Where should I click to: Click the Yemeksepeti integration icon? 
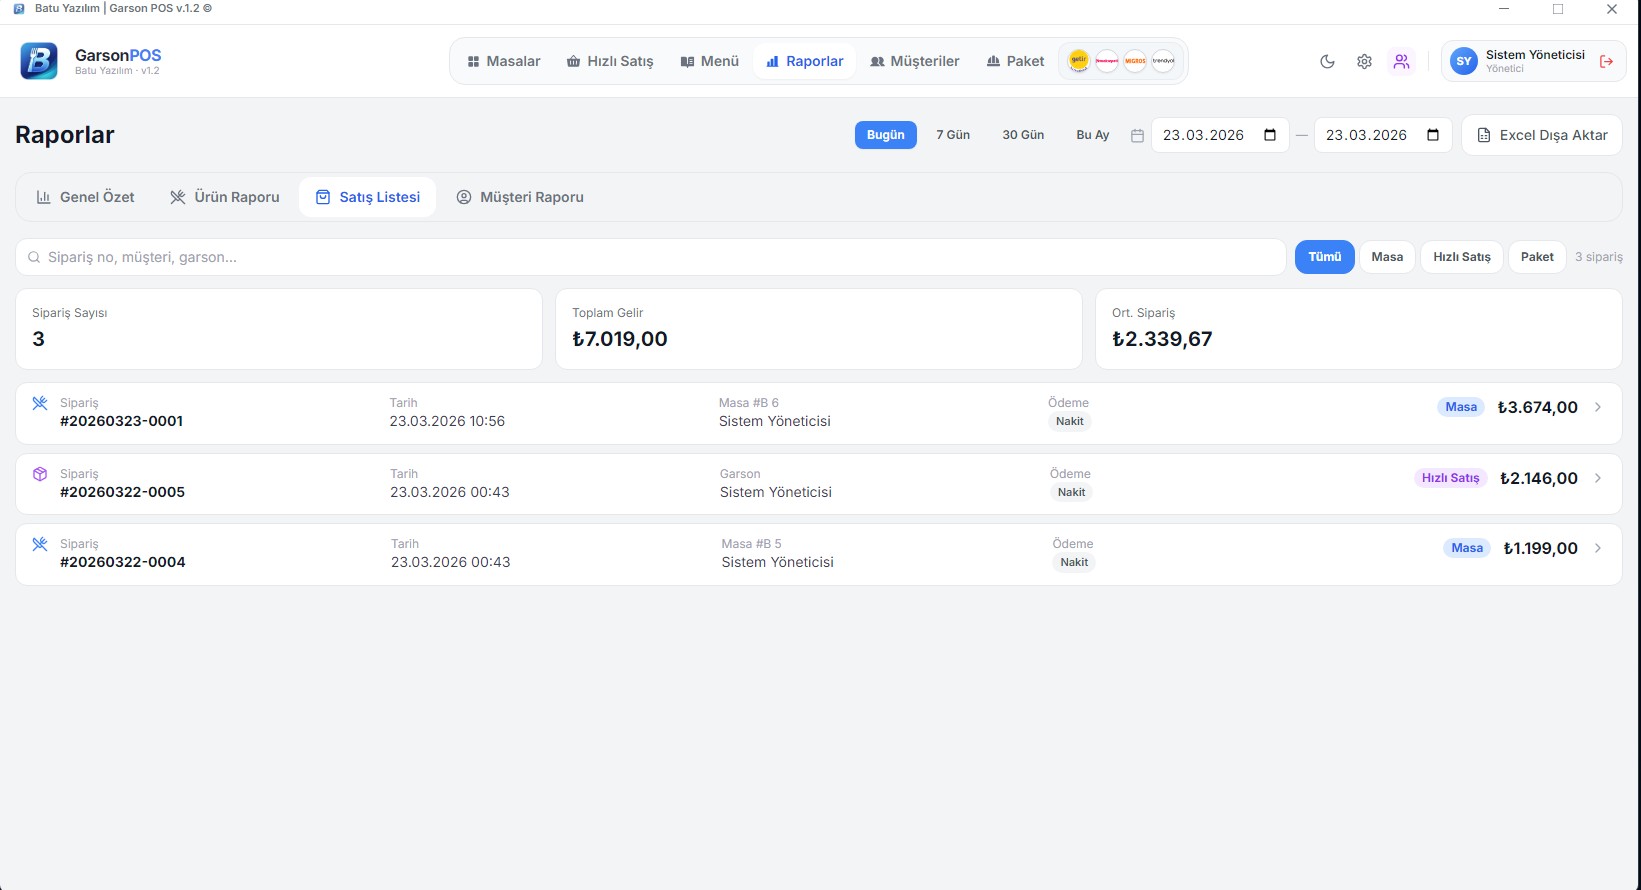1107,61
